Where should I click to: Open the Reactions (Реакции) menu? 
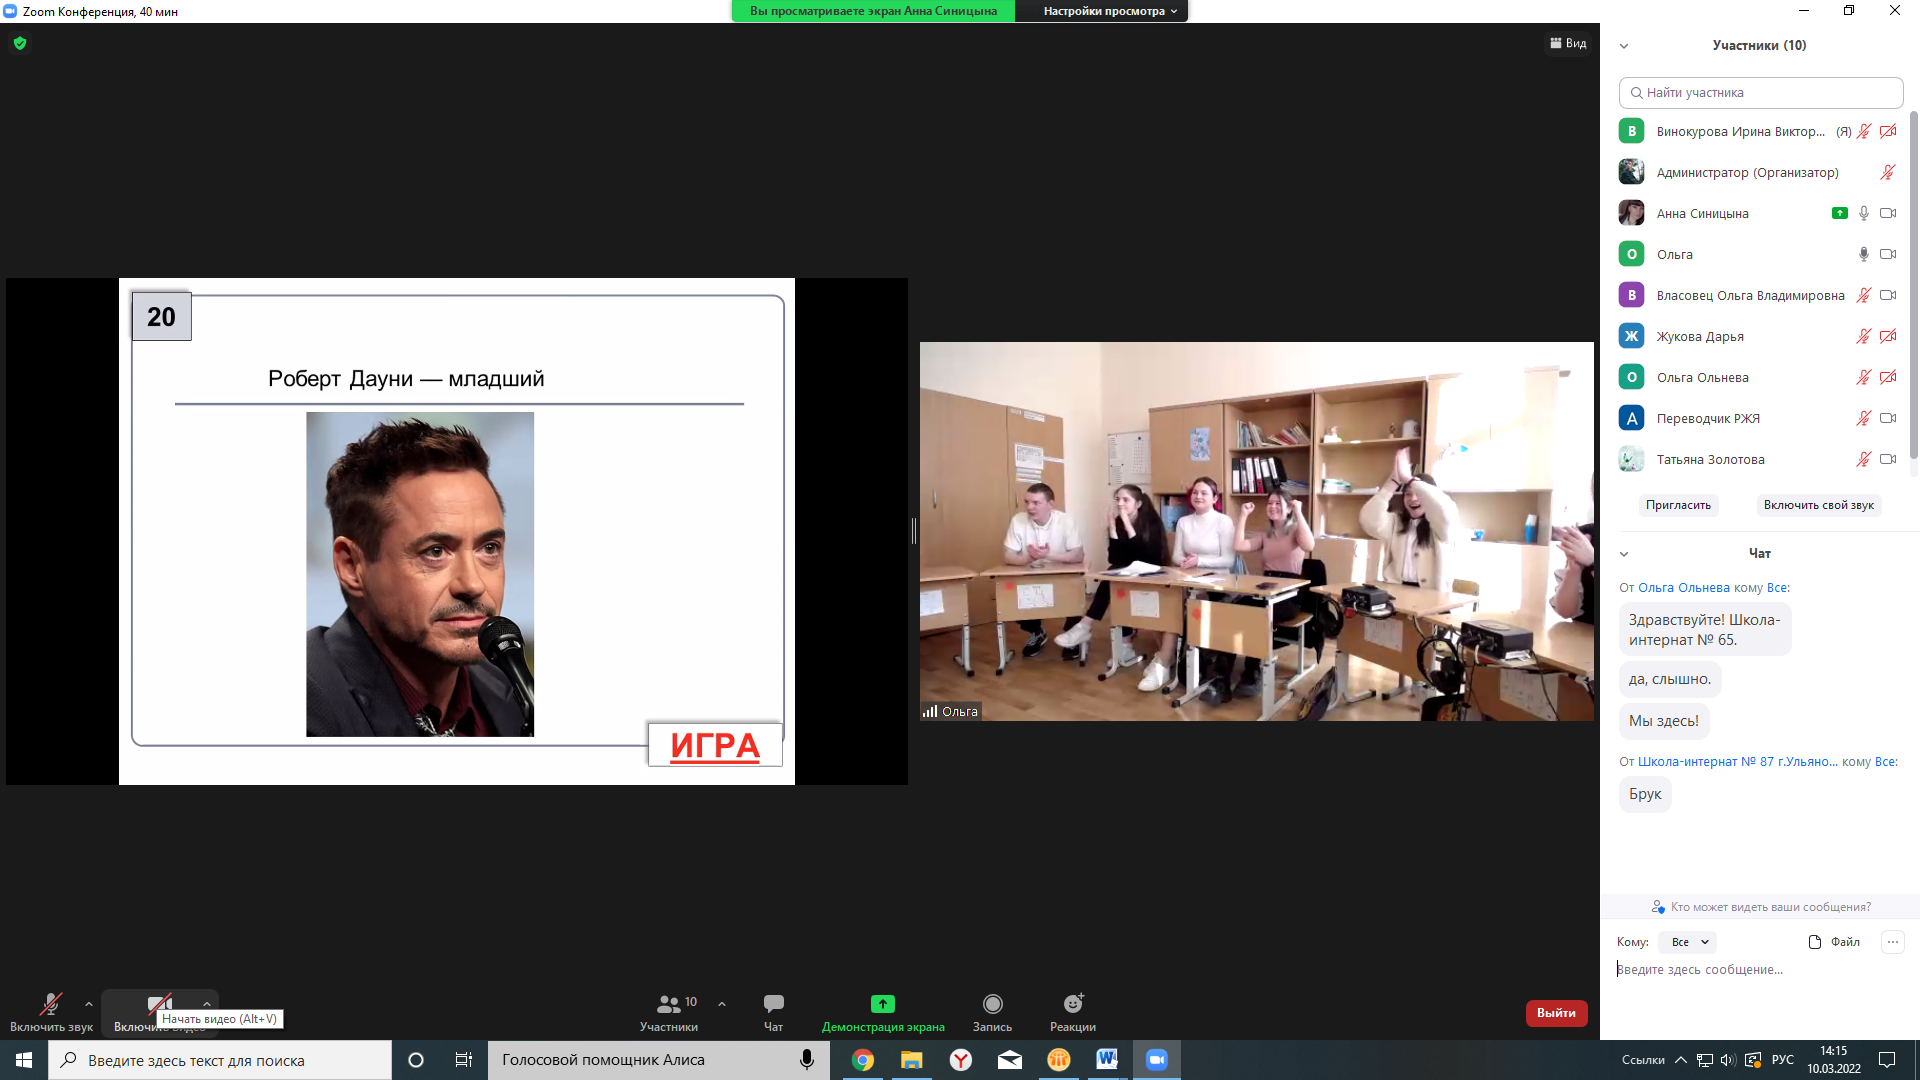[x=1072, y=1011]
